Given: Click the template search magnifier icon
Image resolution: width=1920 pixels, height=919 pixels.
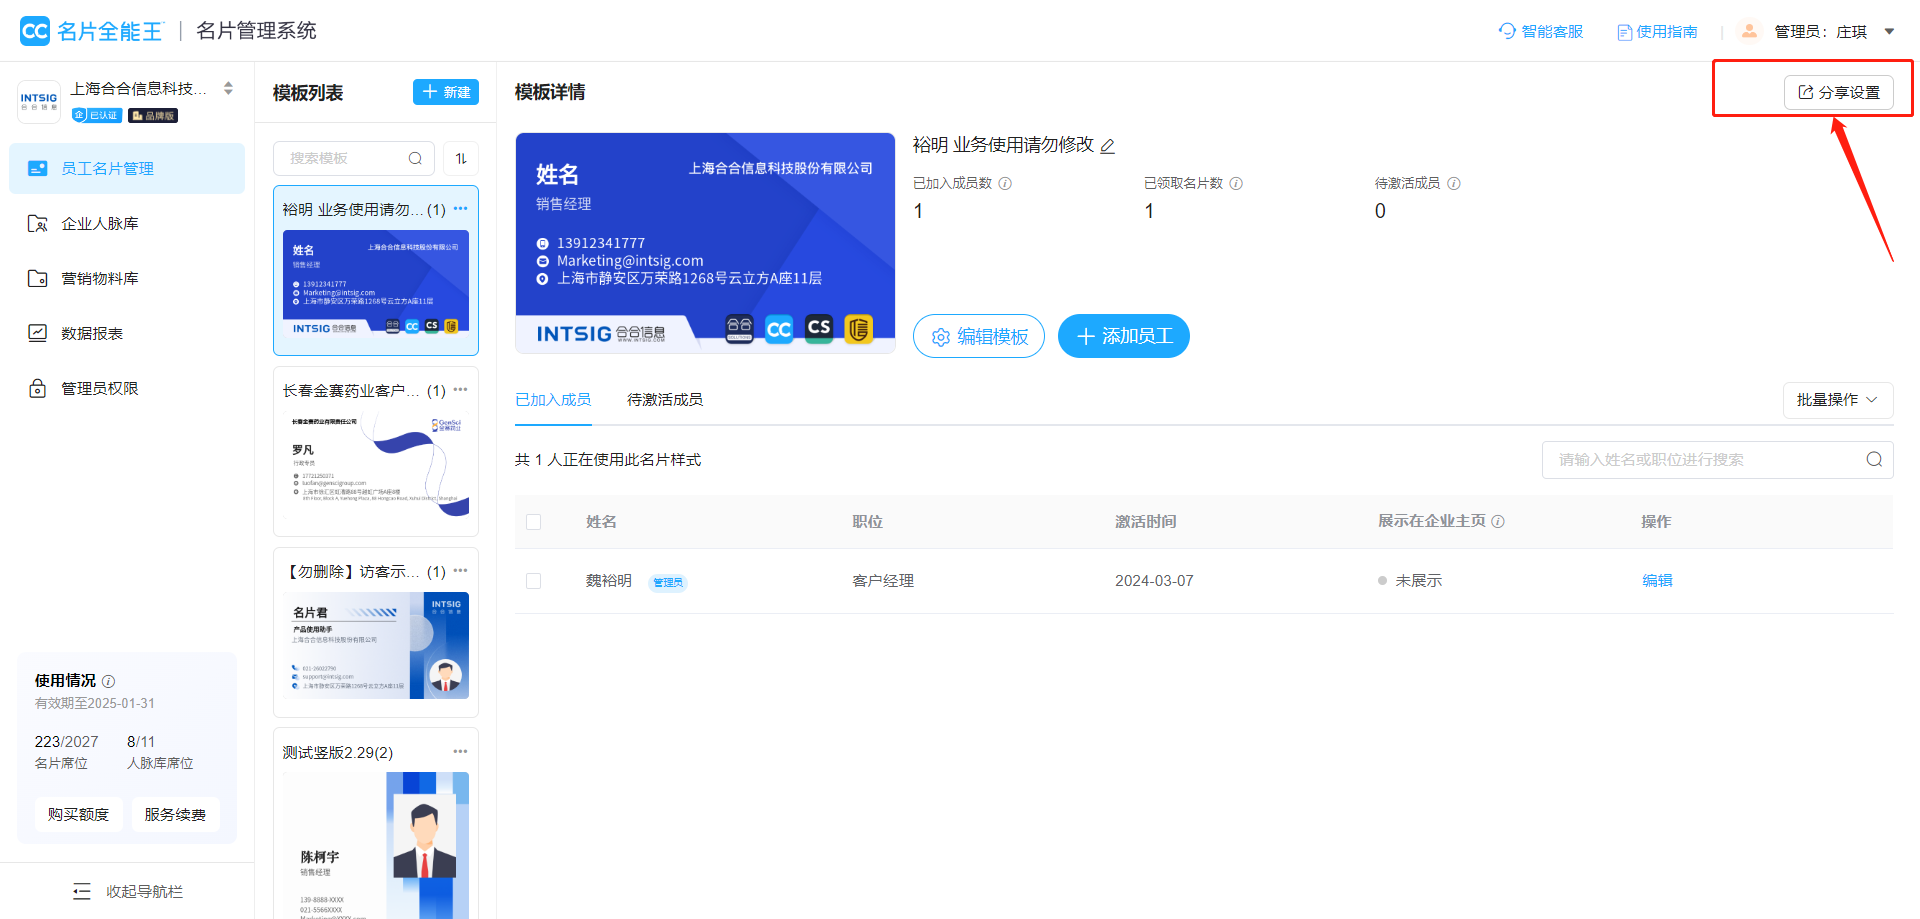Looking at the screenshot, I should pos(415,158).
